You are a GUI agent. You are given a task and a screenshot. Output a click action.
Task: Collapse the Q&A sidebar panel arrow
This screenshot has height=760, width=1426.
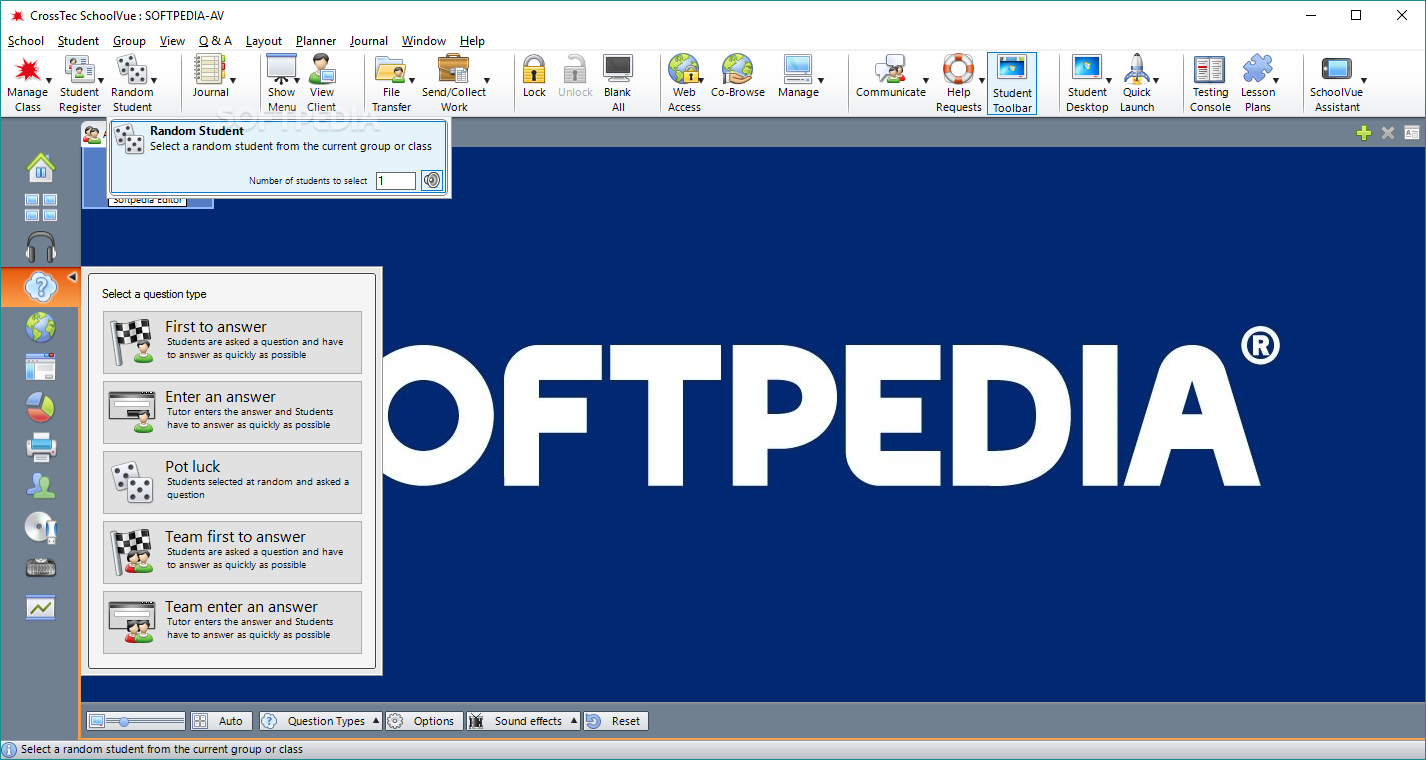coord(72,277)
